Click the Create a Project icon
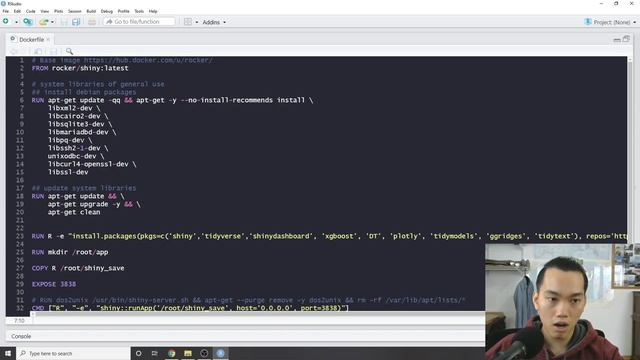 tap(27, 22)
